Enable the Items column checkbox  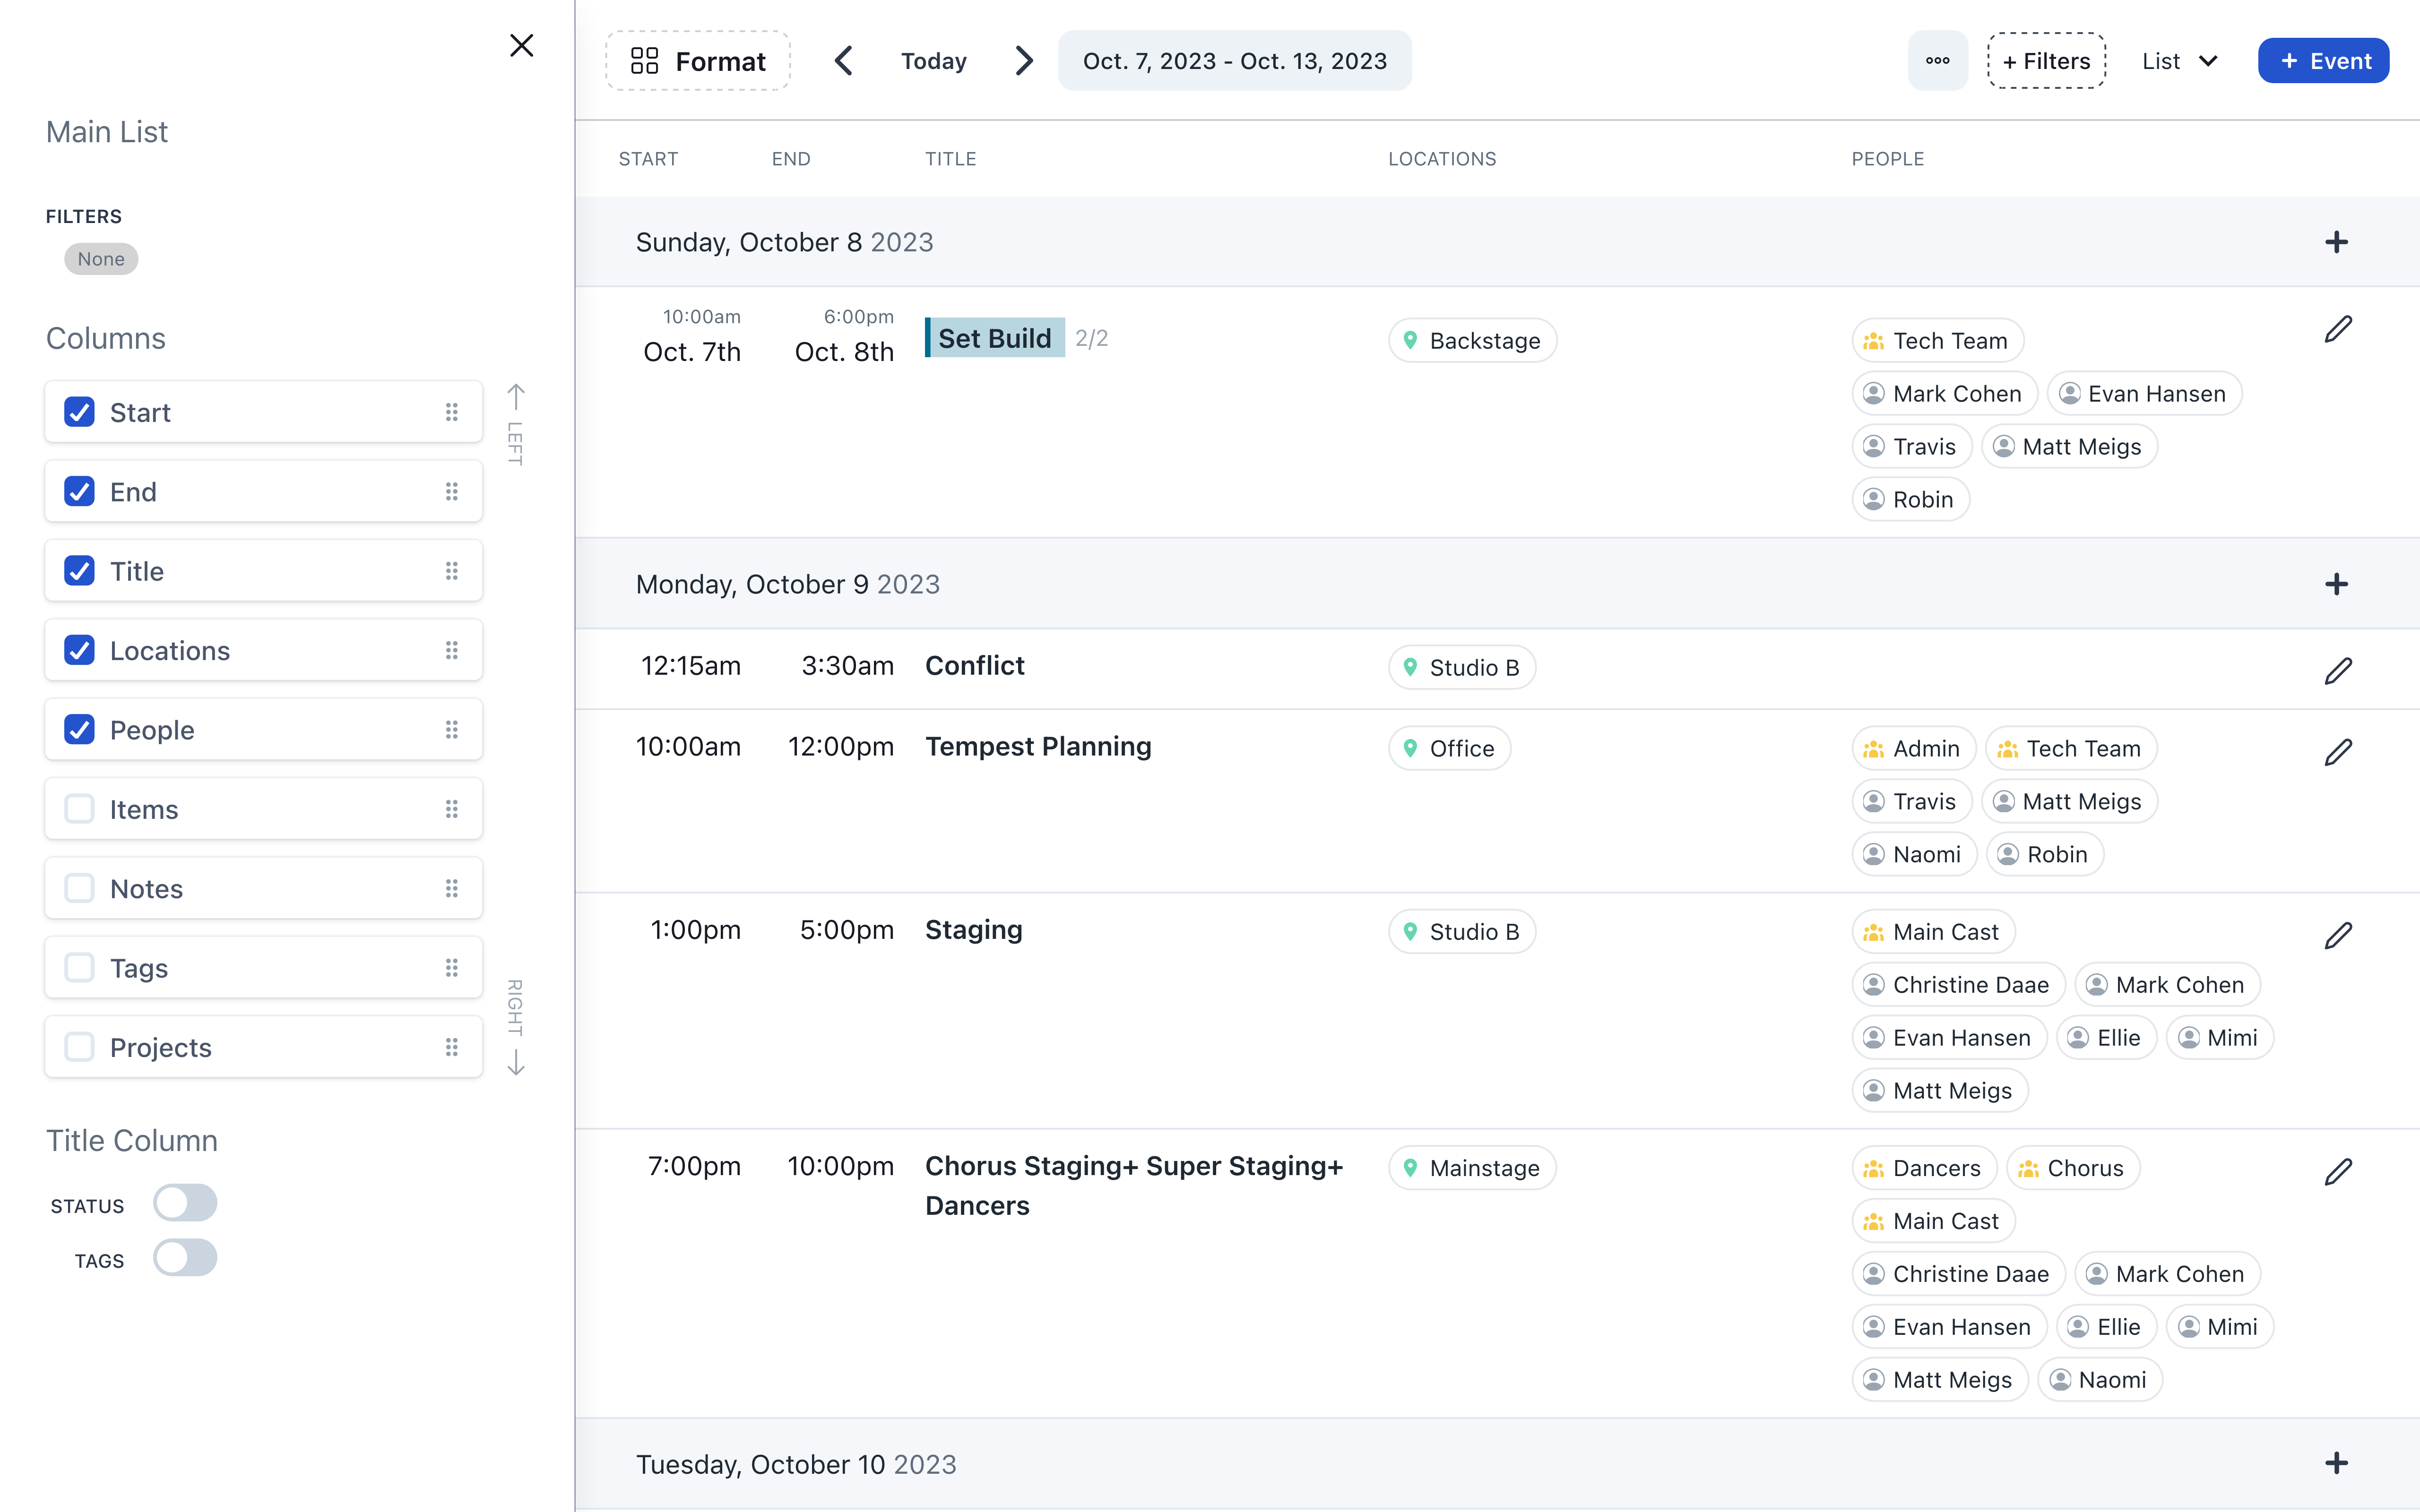(x=80, y=809)
